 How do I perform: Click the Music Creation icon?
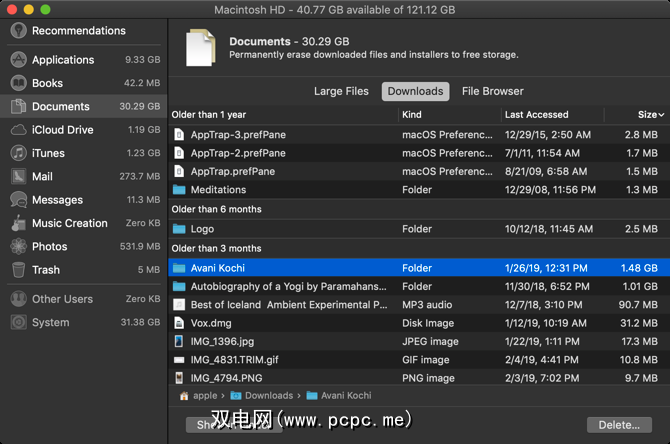tap(18, 223)
